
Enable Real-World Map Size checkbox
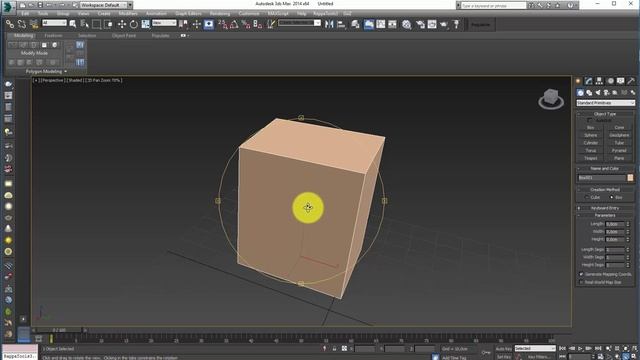pos(581,282)
